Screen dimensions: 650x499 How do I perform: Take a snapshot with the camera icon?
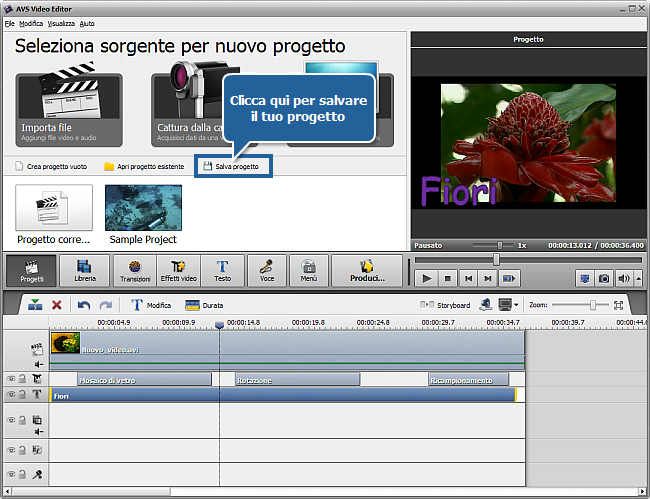(605, 278)
